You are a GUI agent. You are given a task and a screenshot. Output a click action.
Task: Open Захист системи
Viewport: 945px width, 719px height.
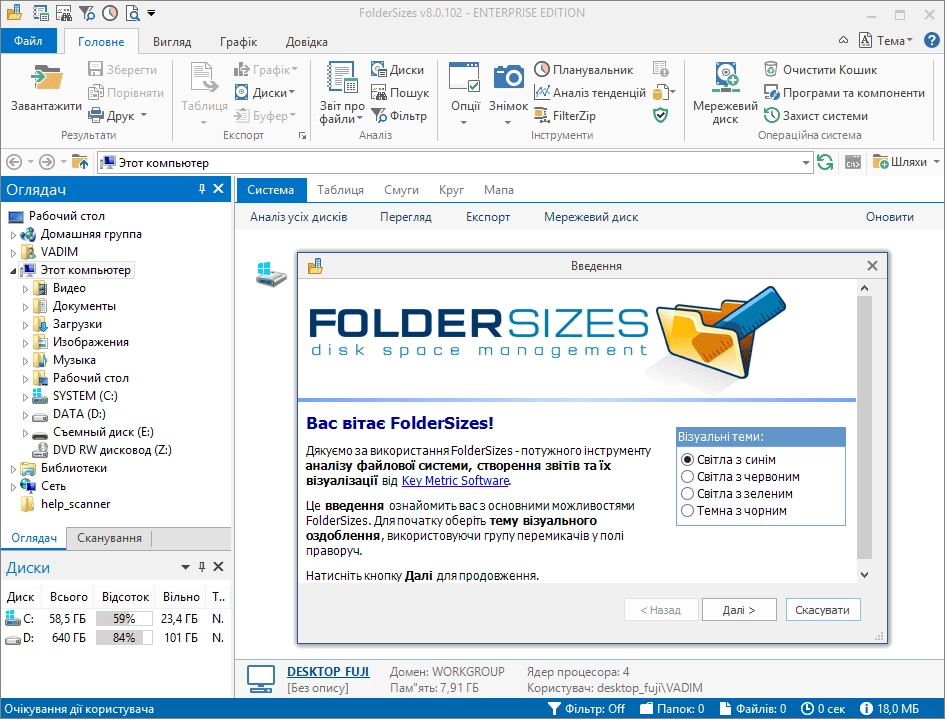coord(815,116)
